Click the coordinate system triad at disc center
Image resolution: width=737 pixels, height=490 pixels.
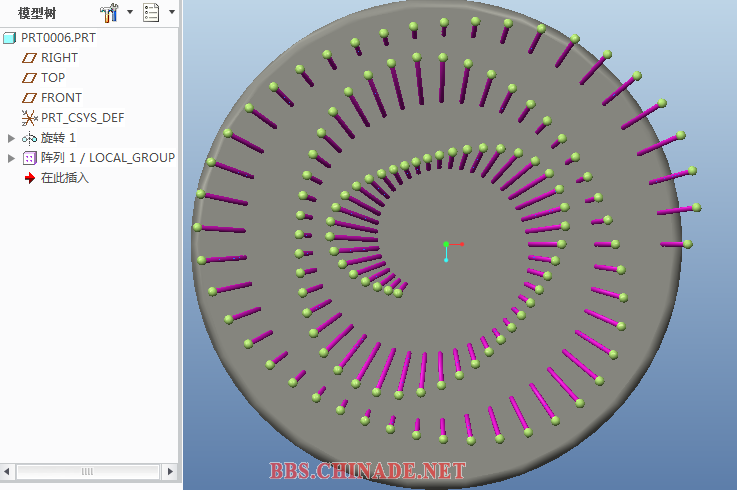(453, 251)
